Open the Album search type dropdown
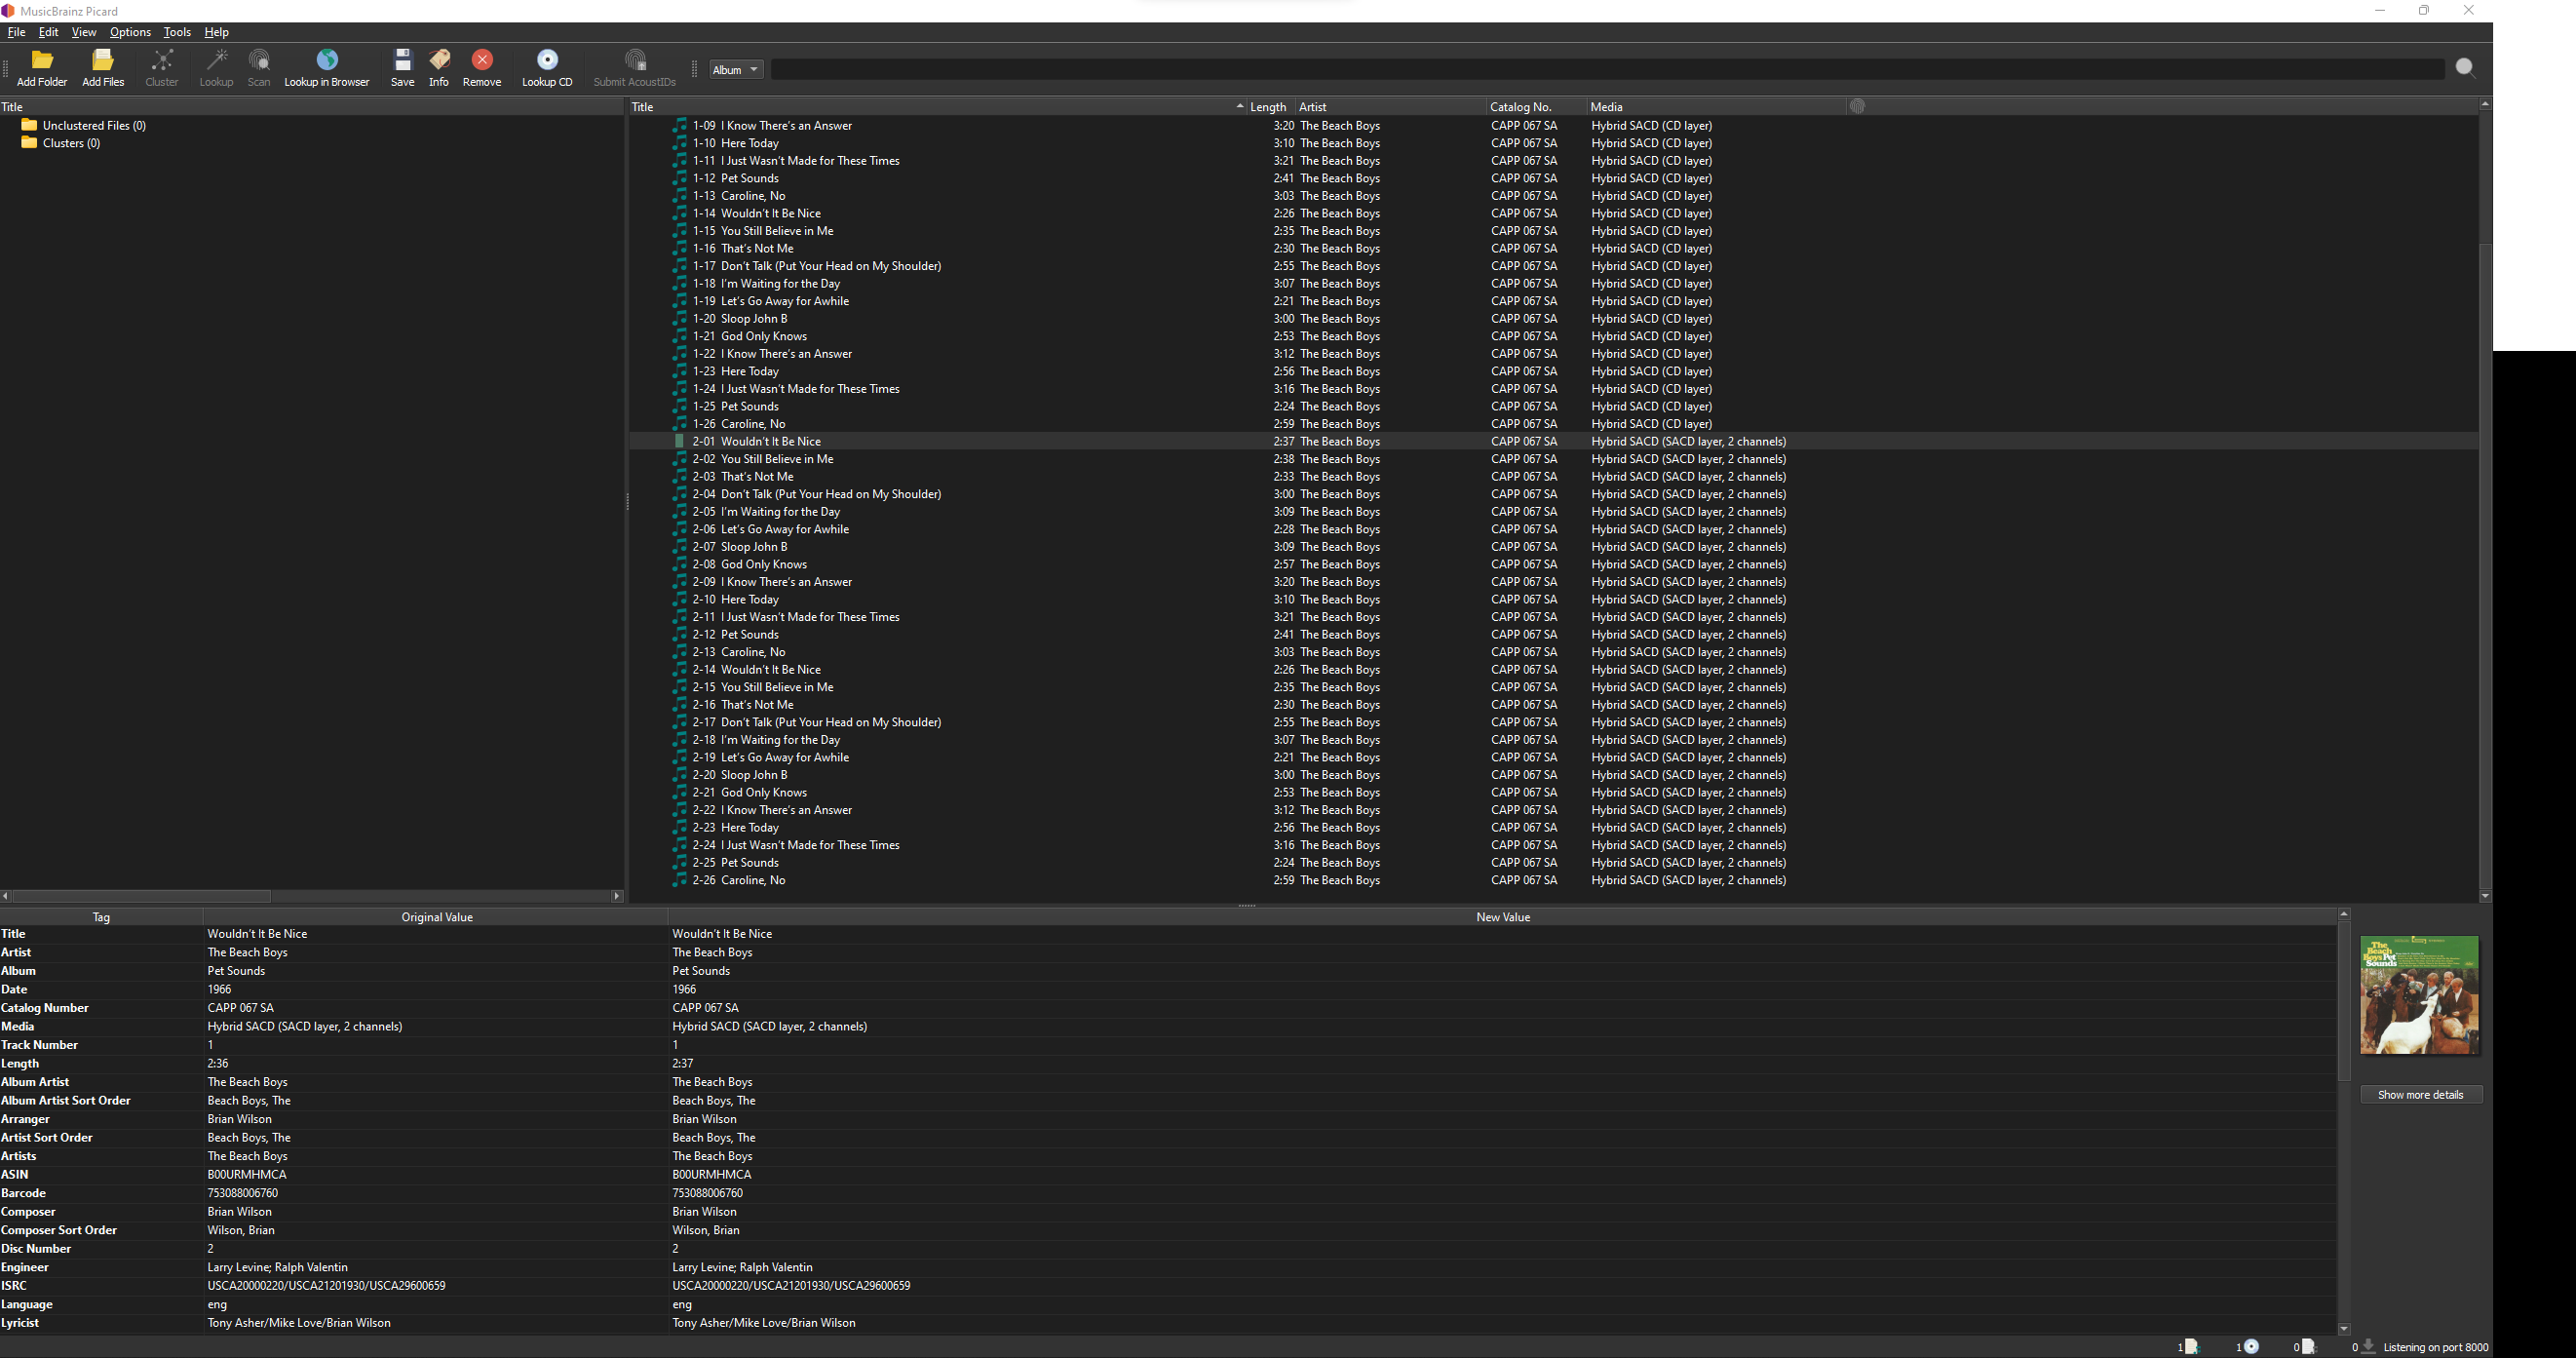The image size is (2576, 1358). pyautogui.click(x=736, y=69)
